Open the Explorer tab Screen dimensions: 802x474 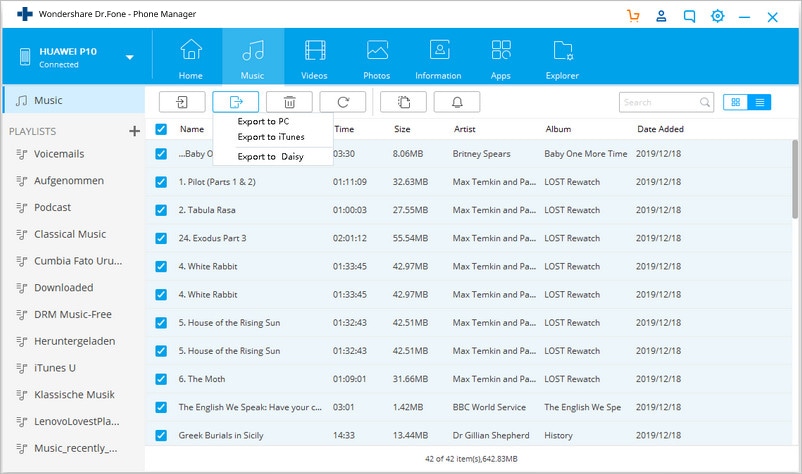[562, 58]
